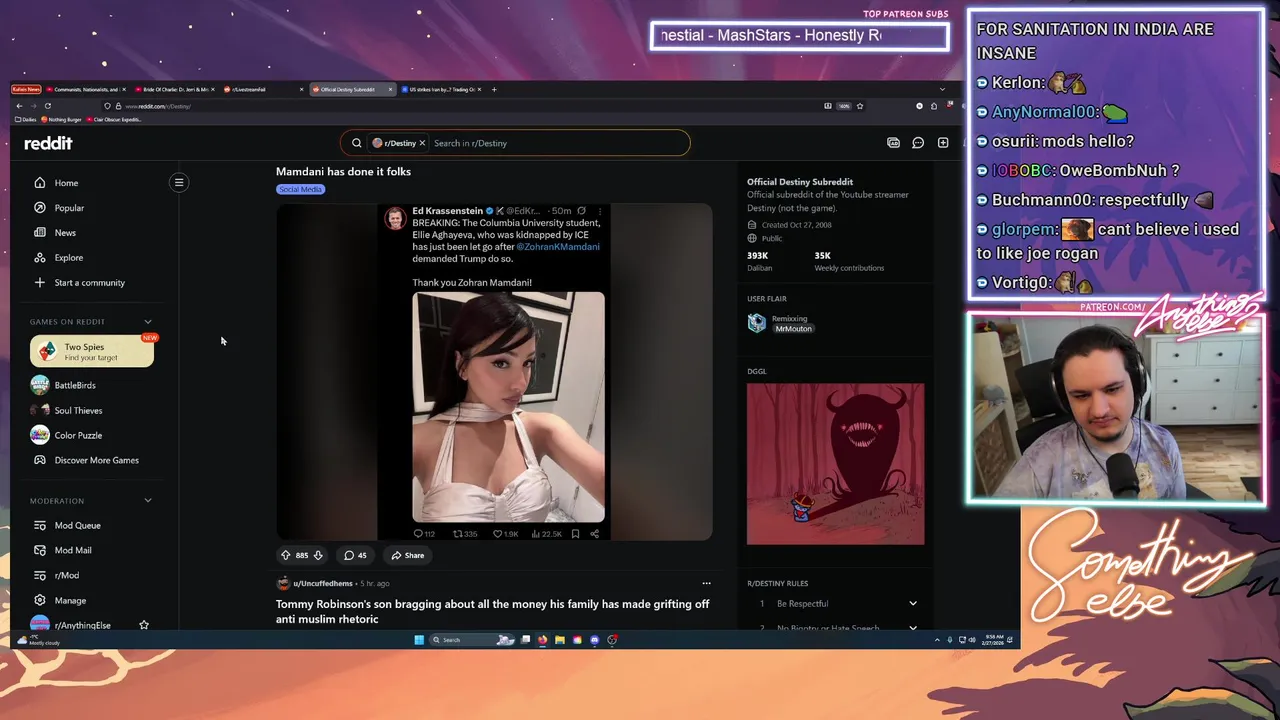Bookmark page with star icon
The width and height of the screenshot is (1280, 720).
pyautogui.click(x=860, y=106)
